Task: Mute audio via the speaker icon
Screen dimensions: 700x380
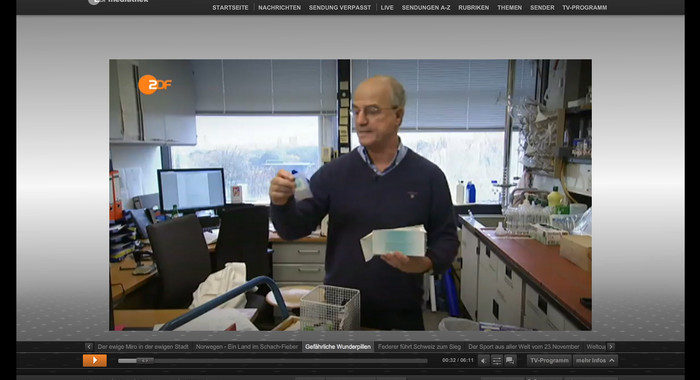Action: [483, 360]
